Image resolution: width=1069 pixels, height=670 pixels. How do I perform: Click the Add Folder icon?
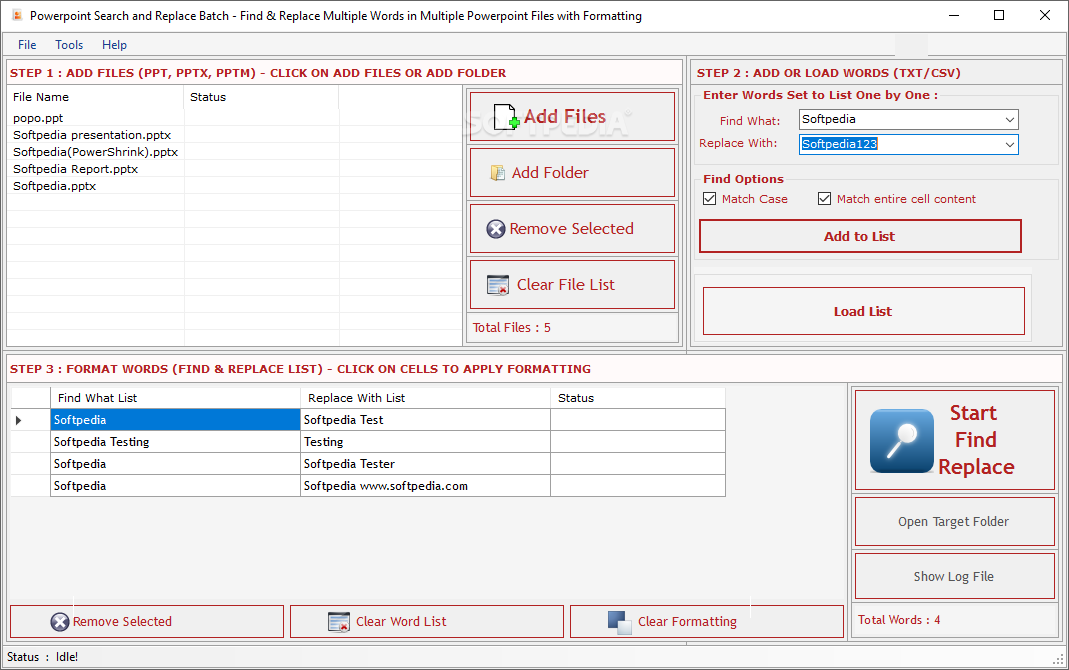(498, 173)
